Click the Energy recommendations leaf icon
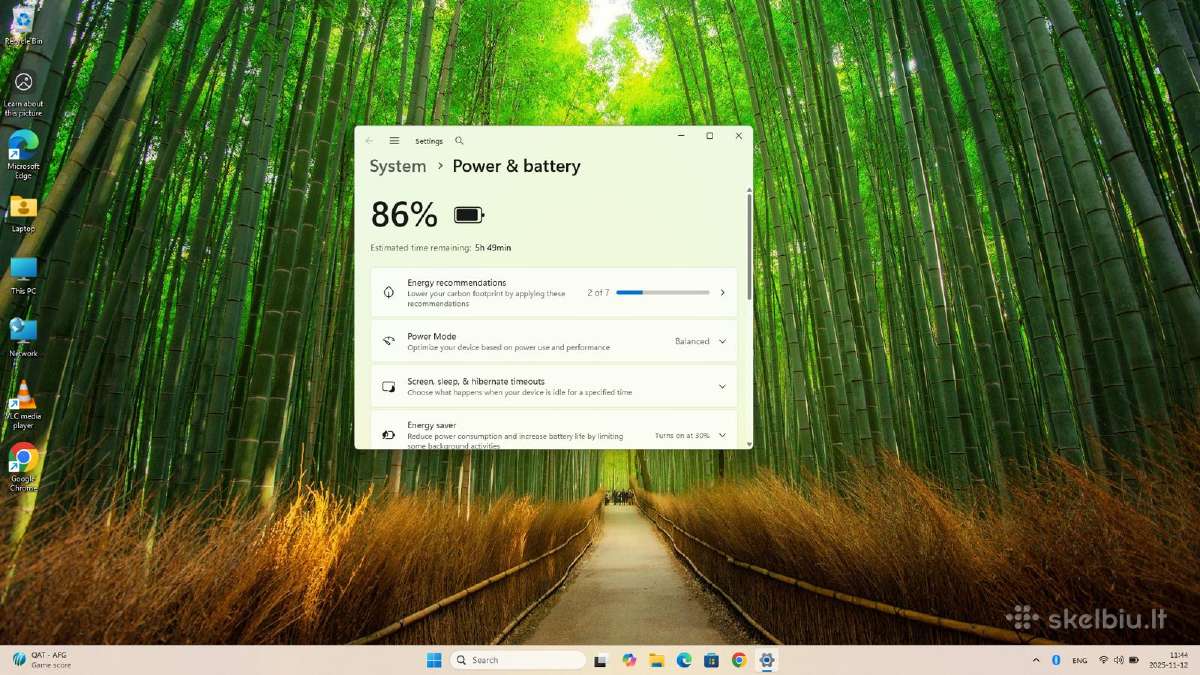1200x675 pixels. pyautogui.click(x=388, y=293)
